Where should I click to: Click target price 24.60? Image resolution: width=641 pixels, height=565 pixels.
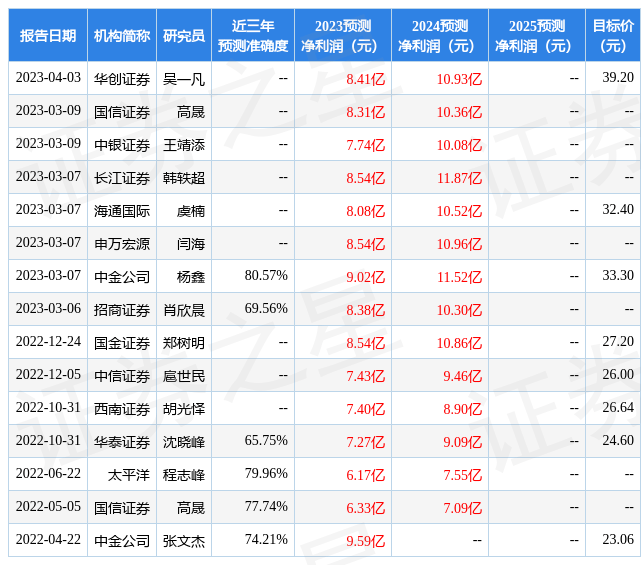(618, 441)
